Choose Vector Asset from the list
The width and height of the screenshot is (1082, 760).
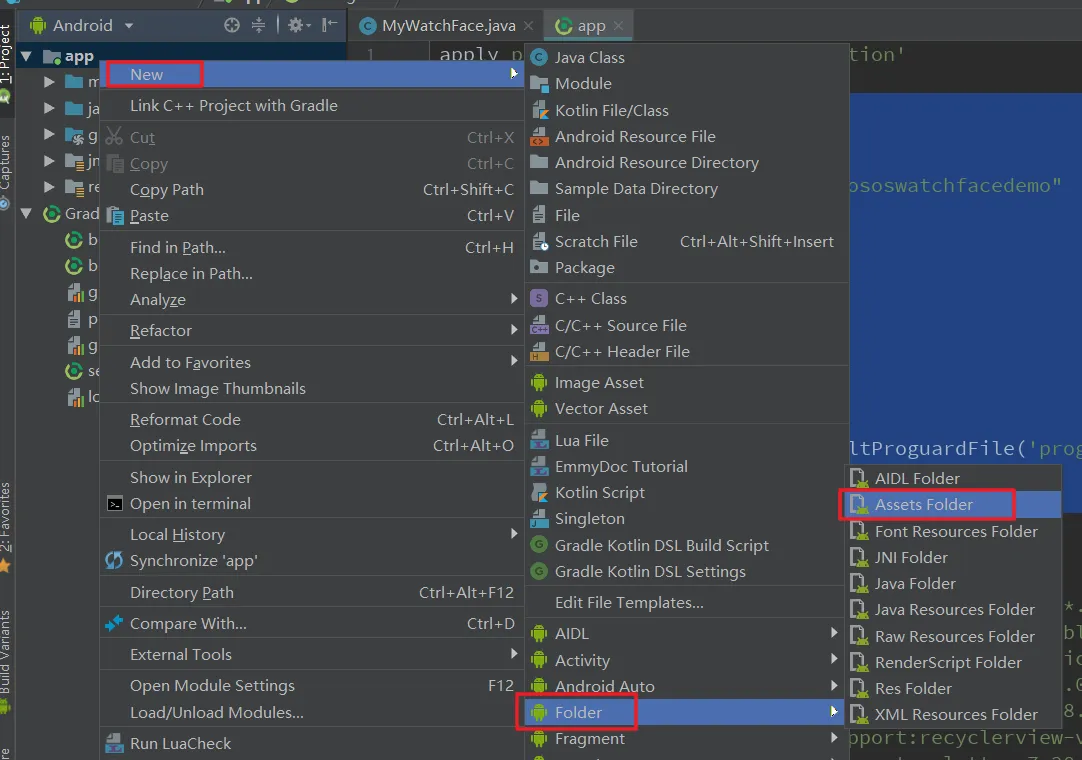[x=601, y=408]
